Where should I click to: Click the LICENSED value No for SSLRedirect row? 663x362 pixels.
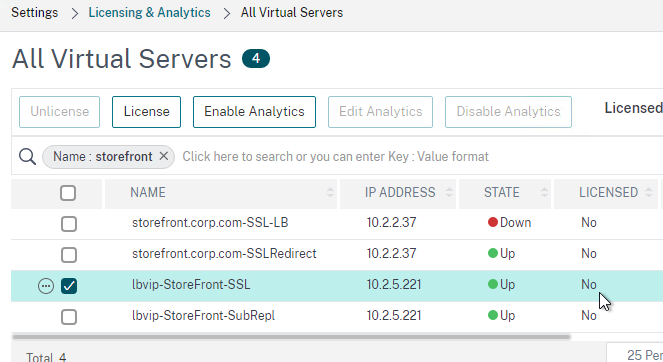[589, 253]
